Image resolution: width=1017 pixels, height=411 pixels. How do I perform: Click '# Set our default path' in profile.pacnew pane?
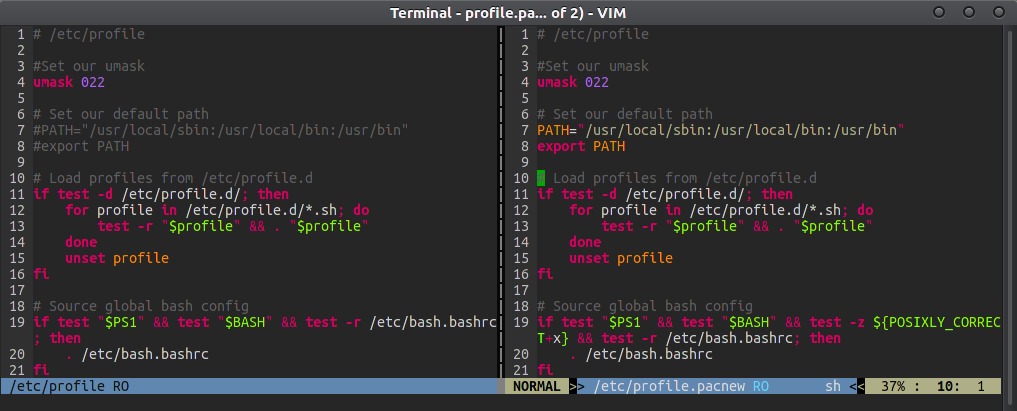click(x=625, y=114)
